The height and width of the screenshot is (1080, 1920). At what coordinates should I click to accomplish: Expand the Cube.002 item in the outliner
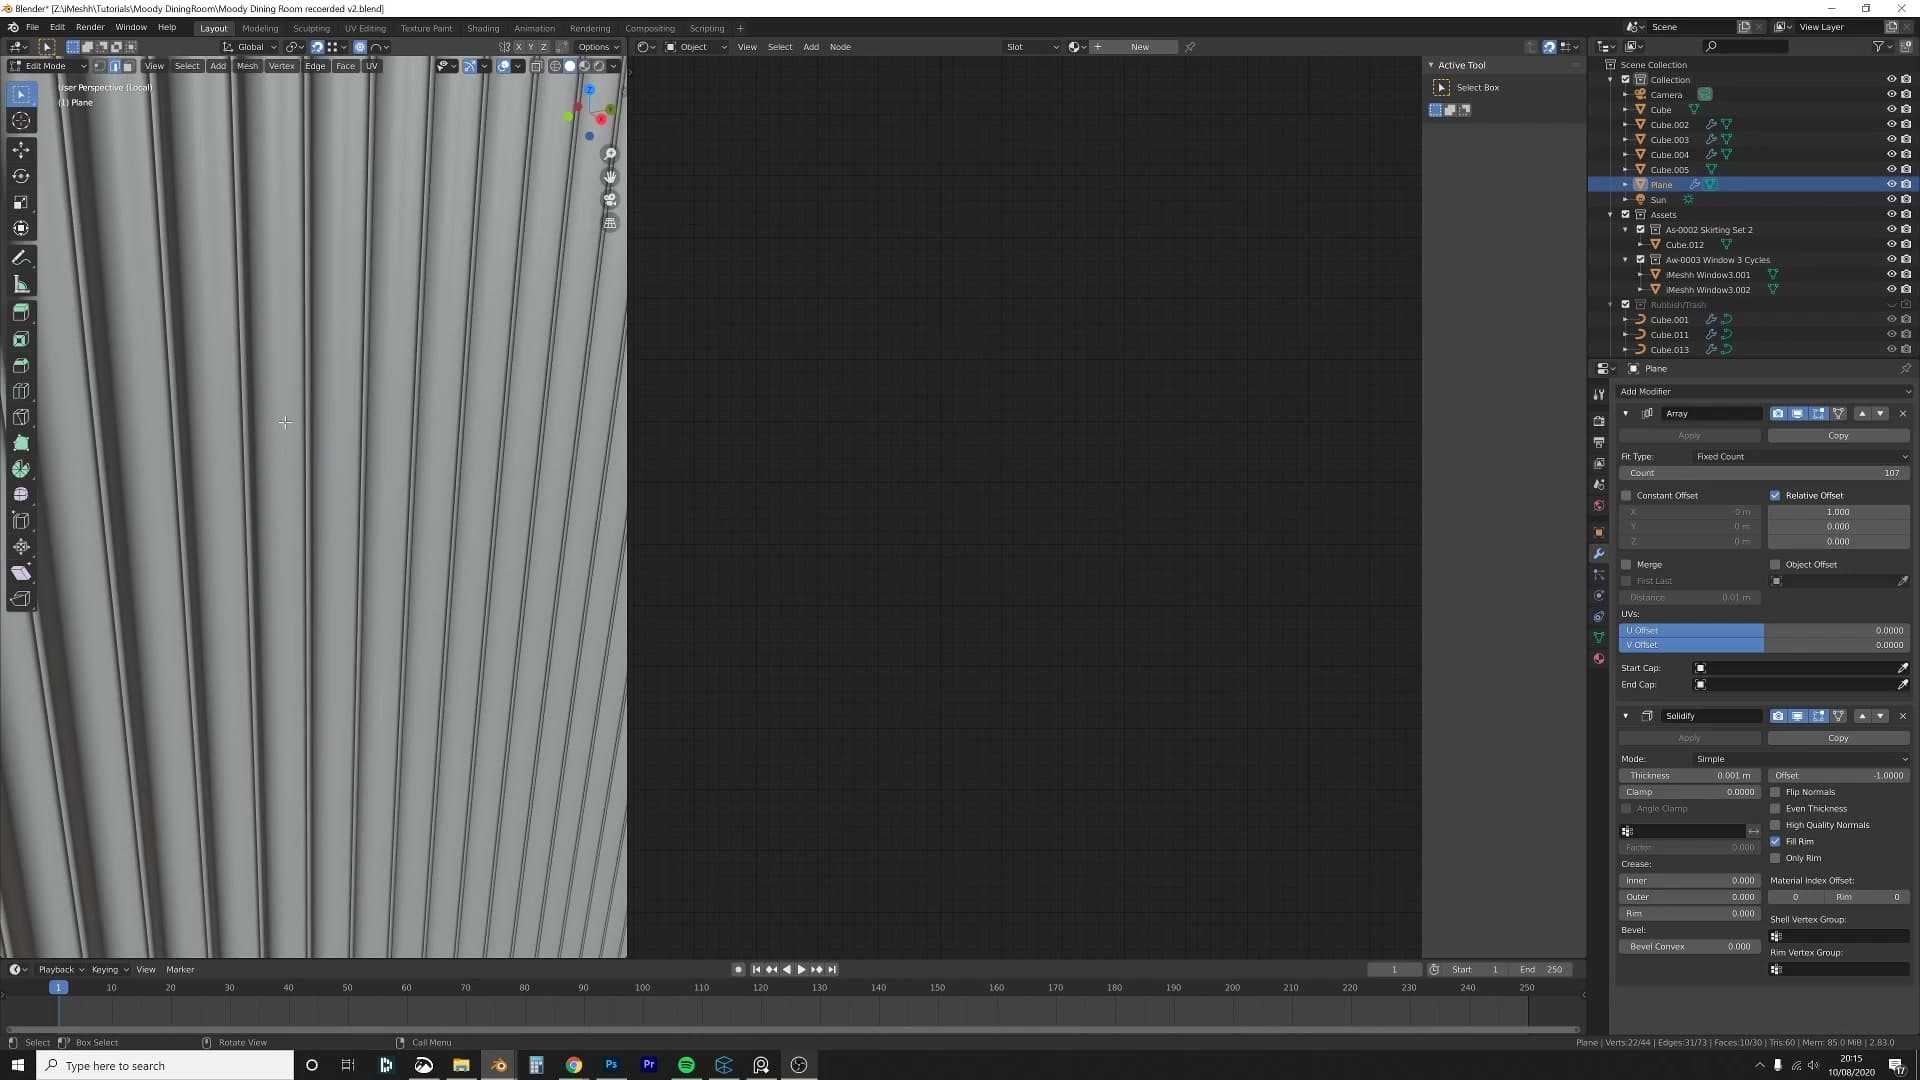coord(1625,125)
